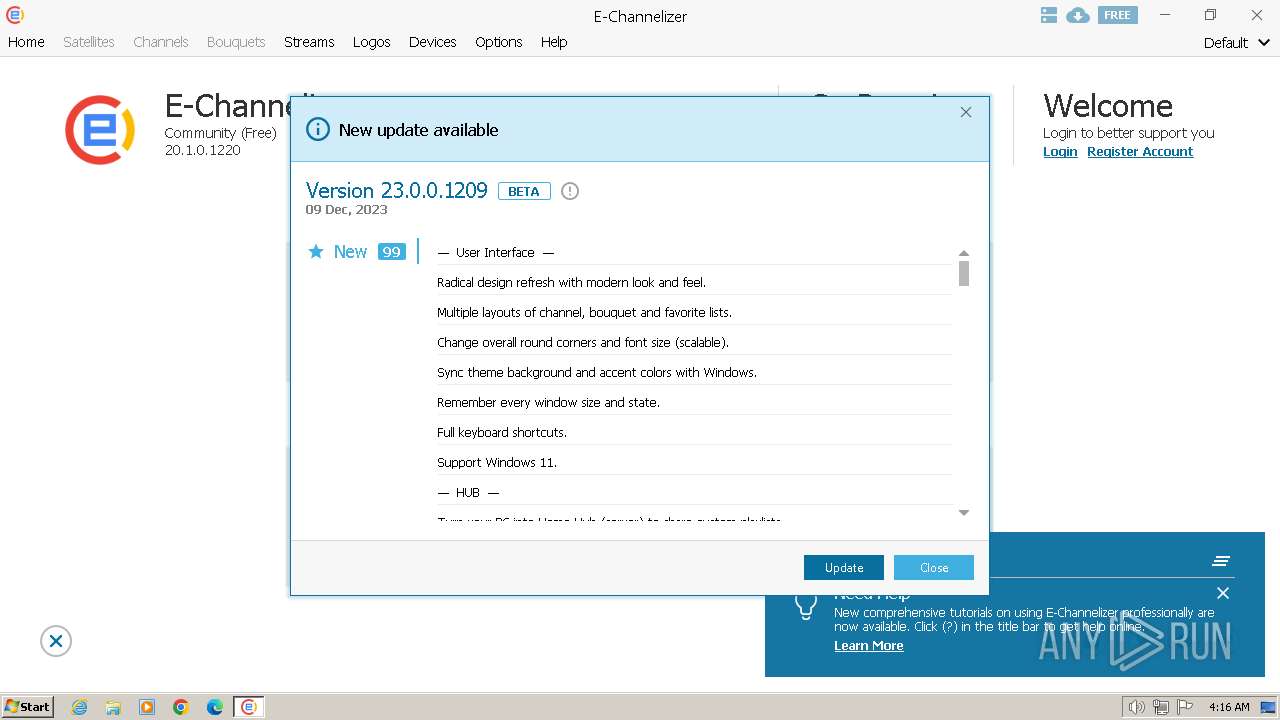Click the FREE edition badge
The image size is (1280, 720).
1117,15
